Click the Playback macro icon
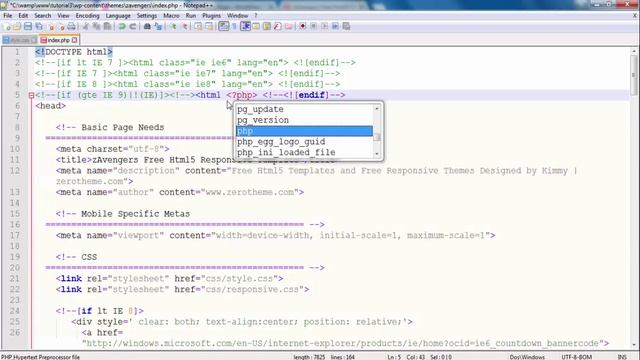This screenshot has width=640, height=360. tap(324, 27)
